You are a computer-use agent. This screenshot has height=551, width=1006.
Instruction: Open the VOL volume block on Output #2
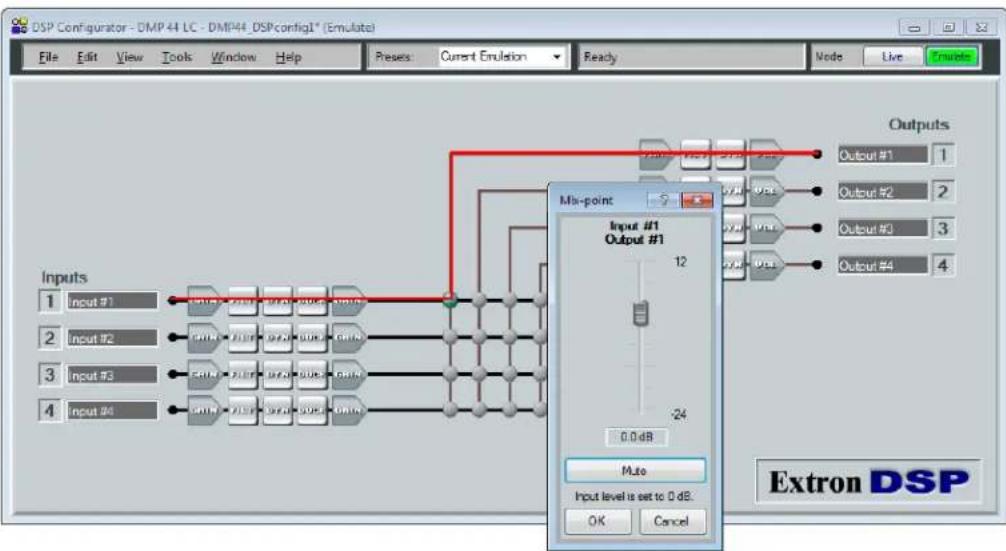(x=765, y=191)
